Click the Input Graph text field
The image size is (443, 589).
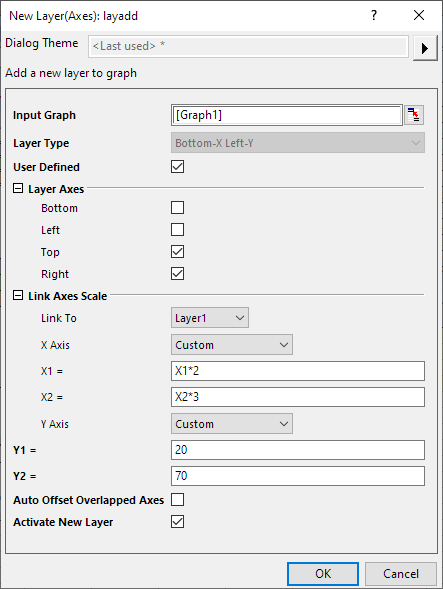(x=287, y=115)
